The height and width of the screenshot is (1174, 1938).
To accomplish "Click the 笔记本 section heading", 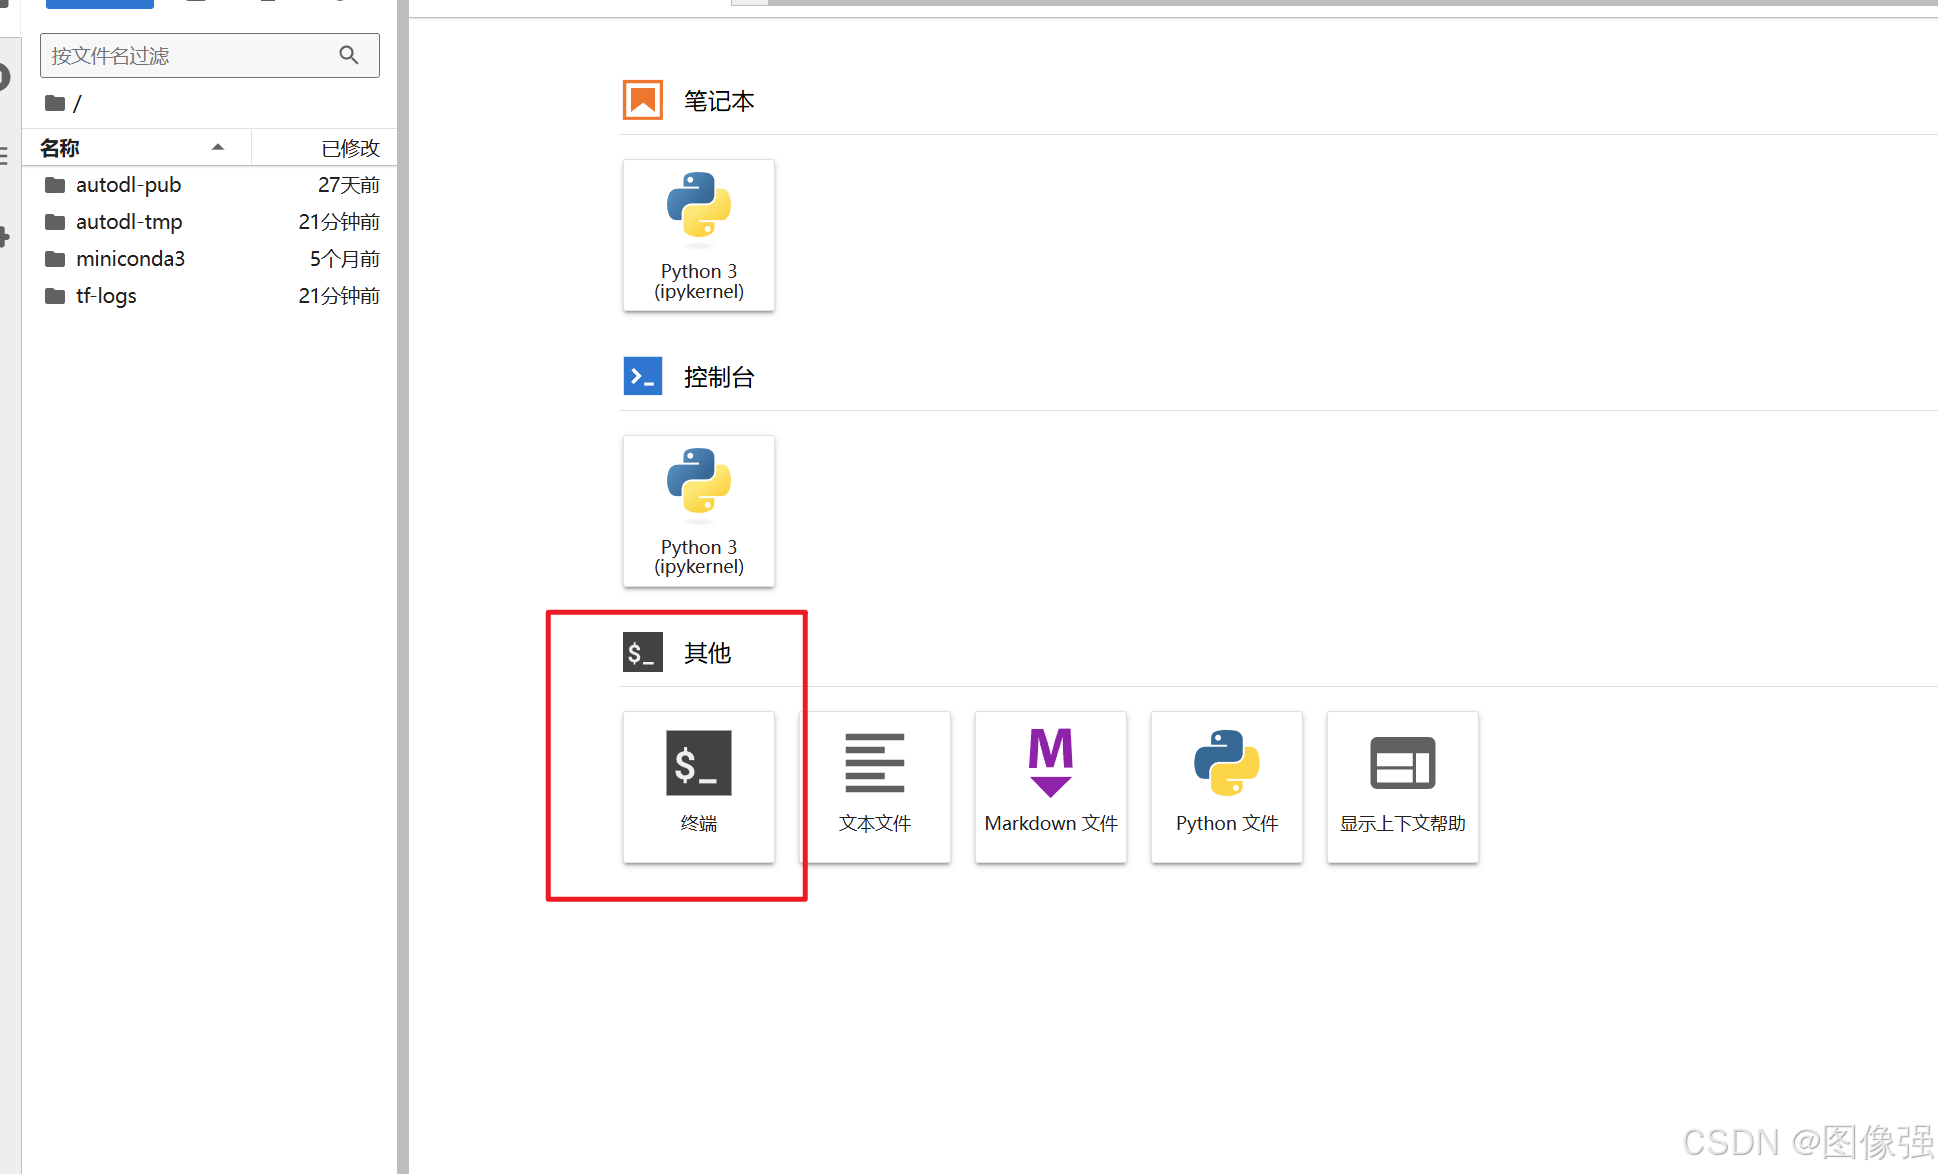I will click(719, 101).
